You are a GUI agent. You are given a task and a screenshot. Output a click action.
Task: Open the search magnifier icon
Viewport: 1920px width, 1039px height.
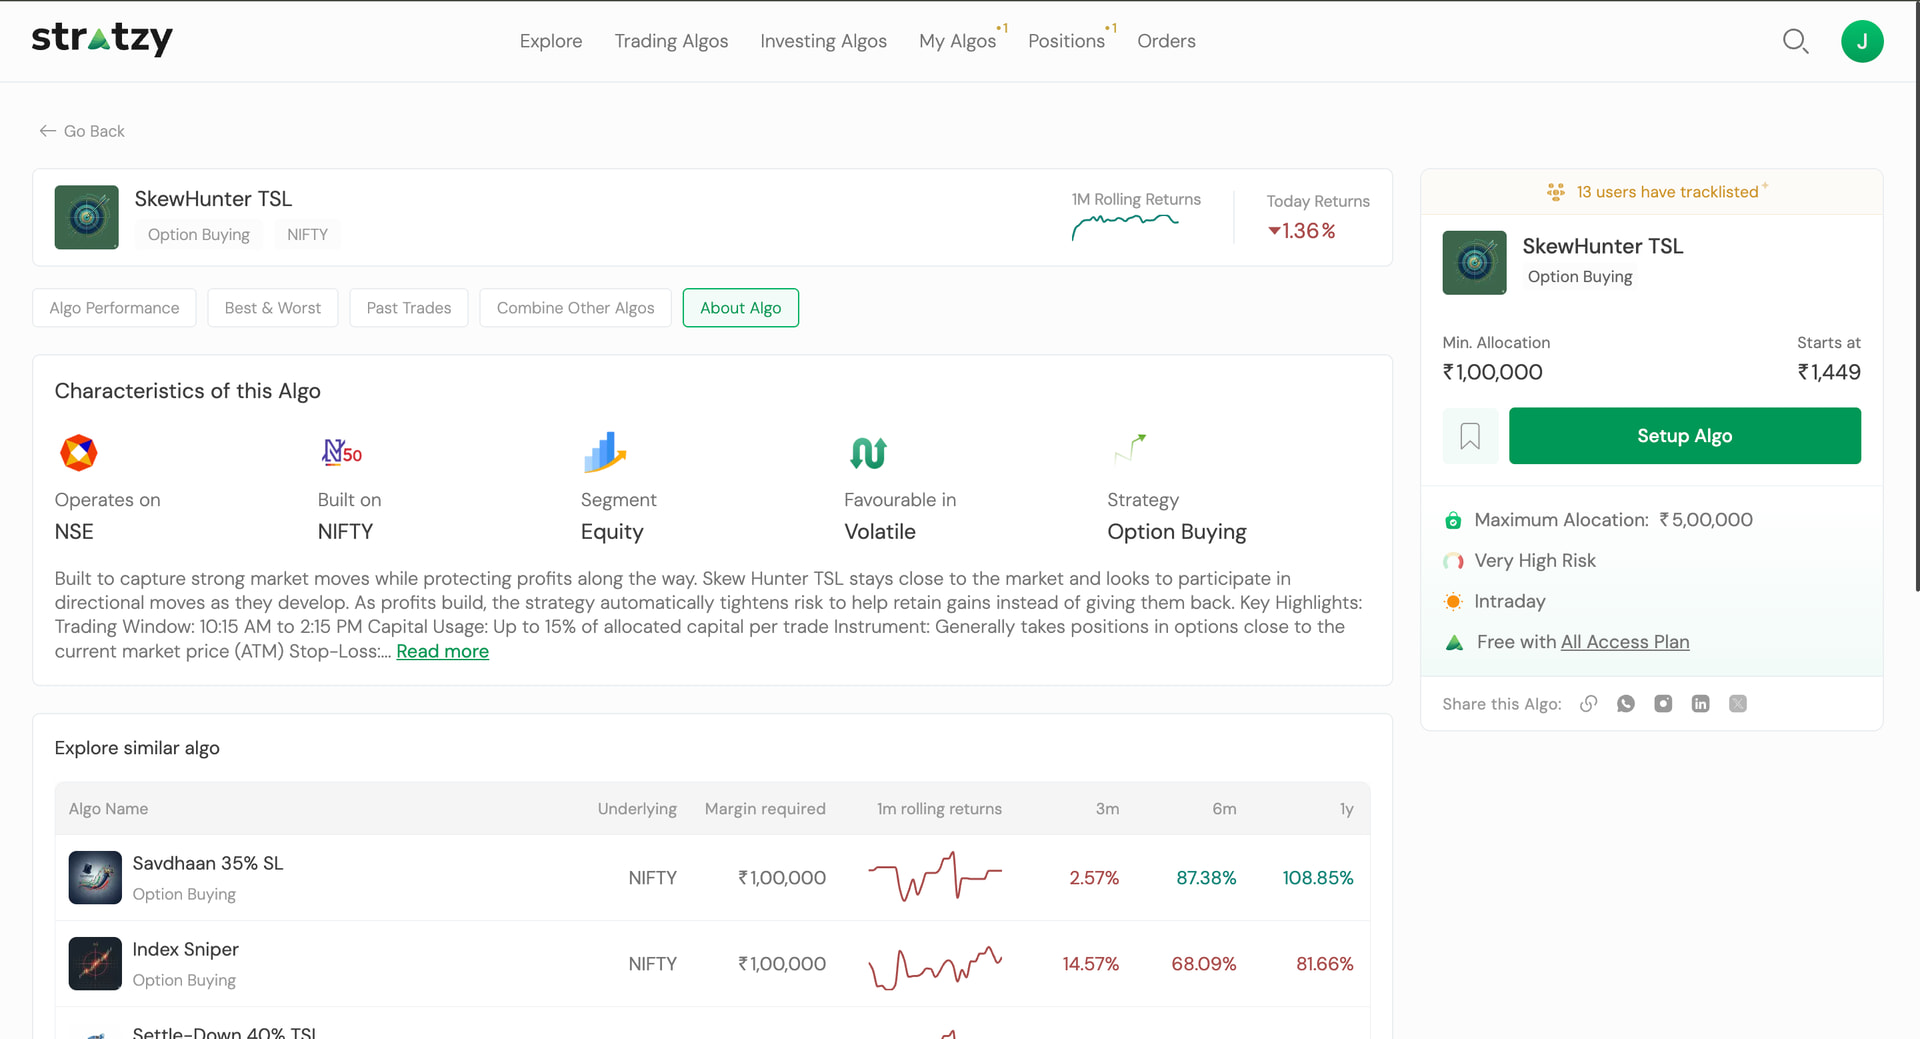(x=1796, y=41)
